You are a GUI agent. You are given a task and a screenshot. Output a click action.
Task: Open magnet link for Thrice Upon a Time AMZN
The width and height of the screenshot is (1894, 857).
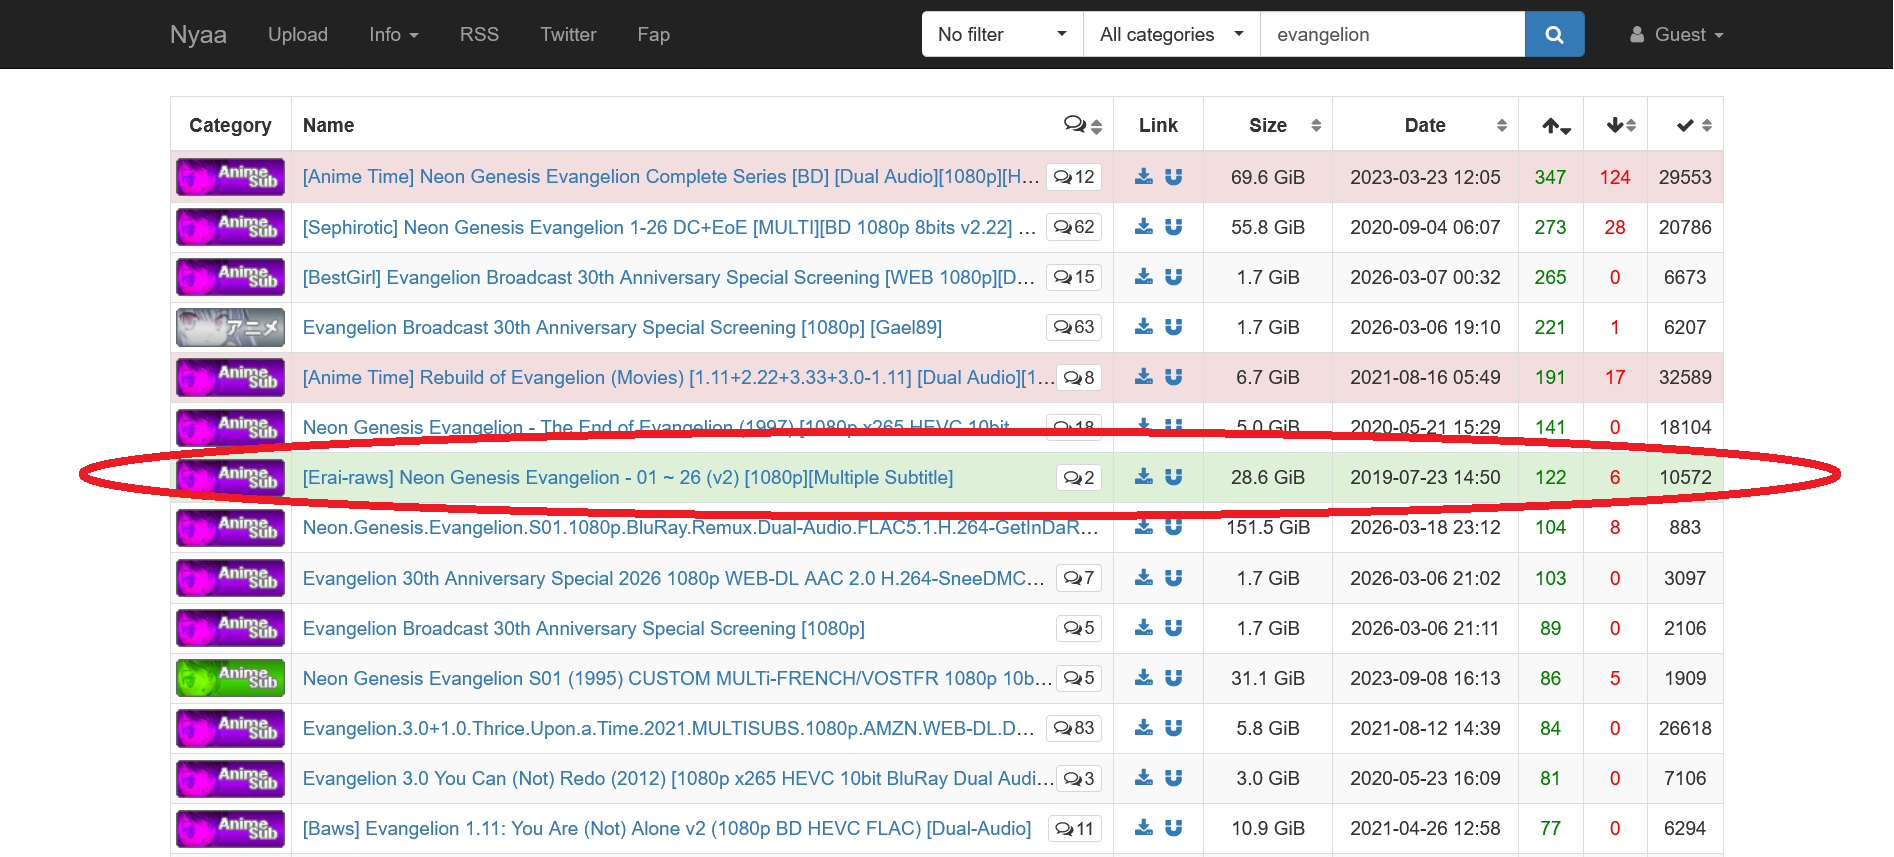tap(1174, 728)
